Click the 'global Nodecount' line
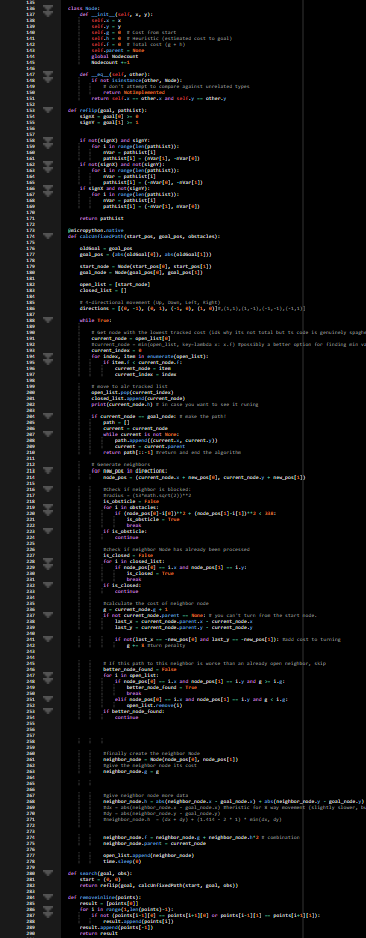366x938 pixels. (x=115, y=56)
